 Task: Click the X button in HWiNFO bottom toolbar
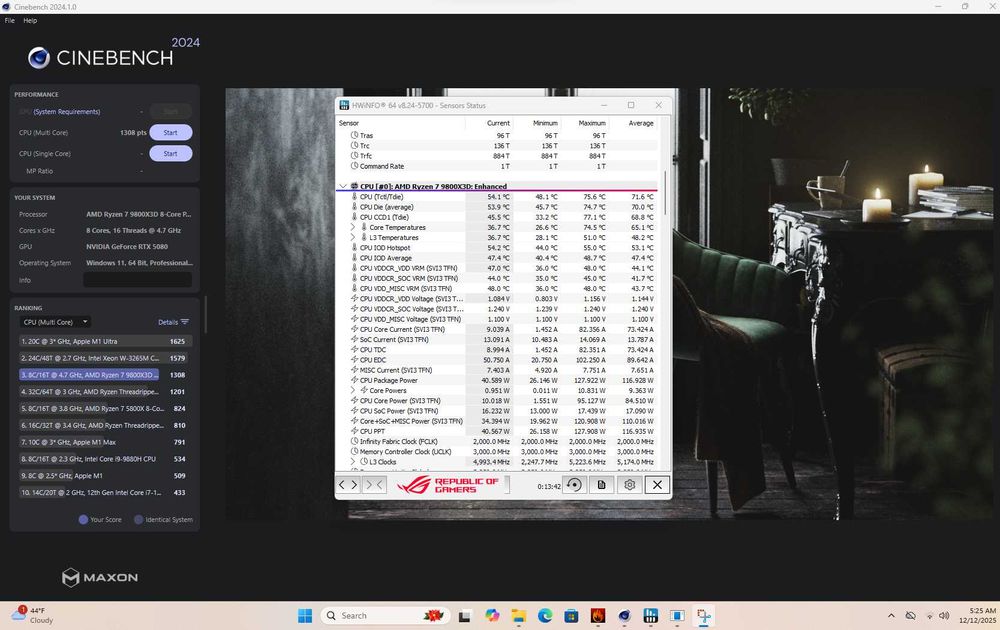pos(657,485)
